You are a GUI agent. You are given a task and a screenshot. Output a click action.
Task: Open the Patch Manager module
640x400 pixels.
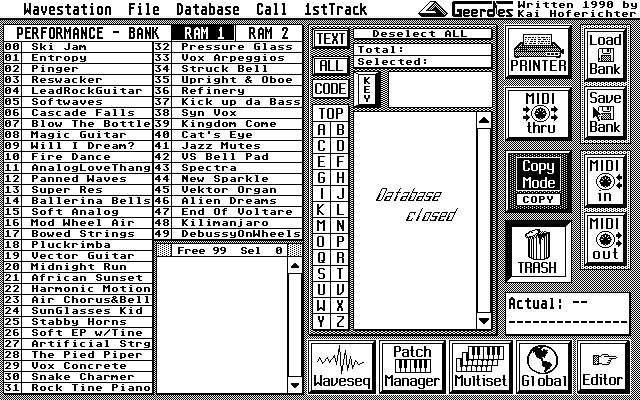(x=412, y=367)
